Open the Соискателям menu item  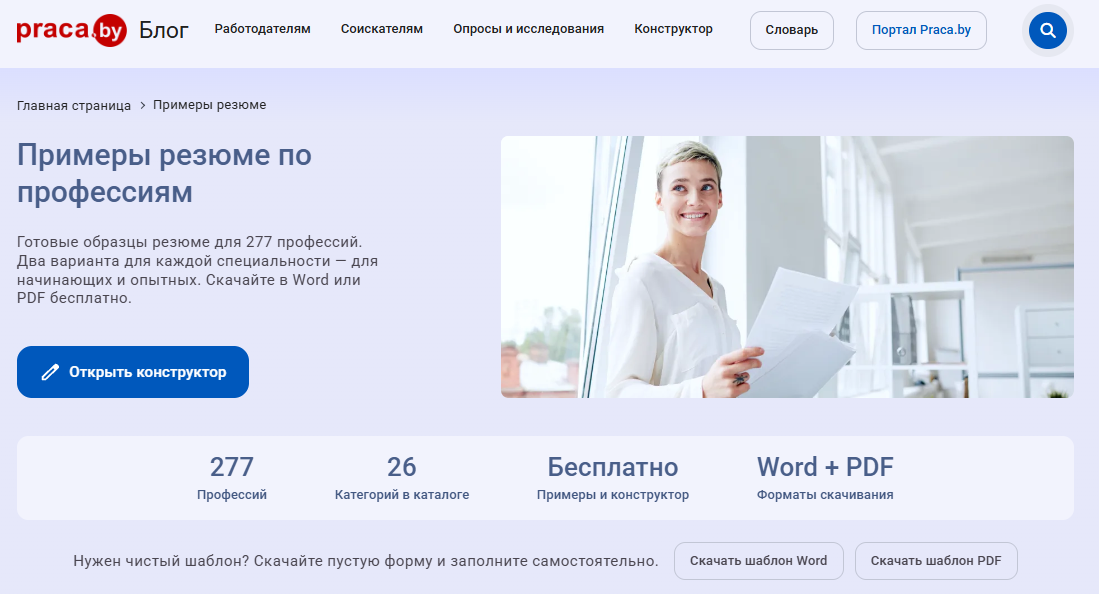[x=381, y=29]
